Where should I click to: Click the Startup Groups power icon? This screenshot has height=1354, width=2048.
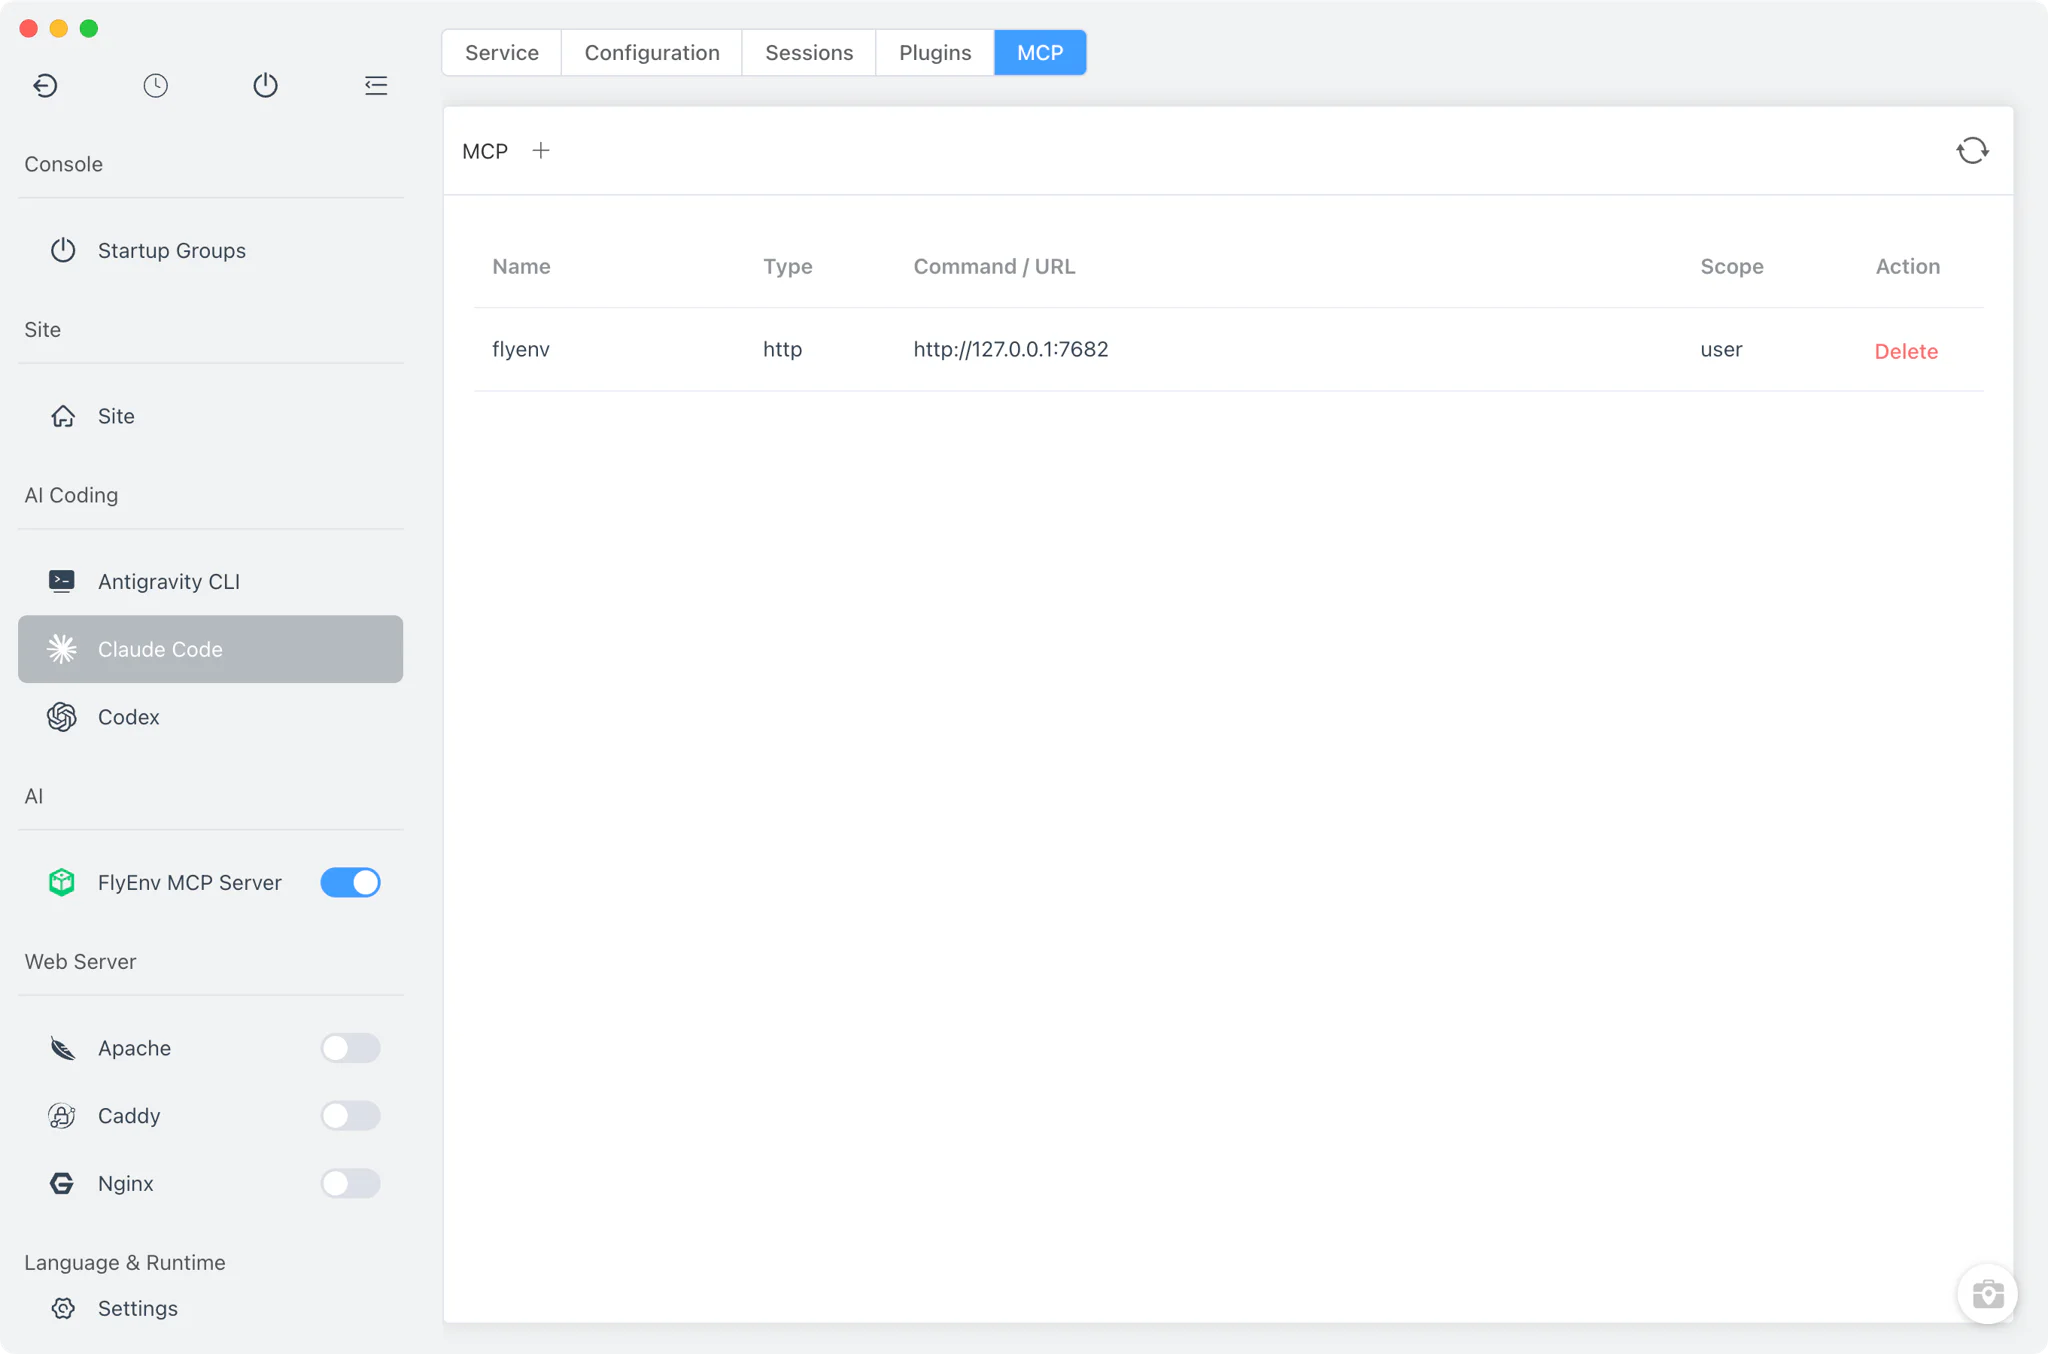coord(63,250)
